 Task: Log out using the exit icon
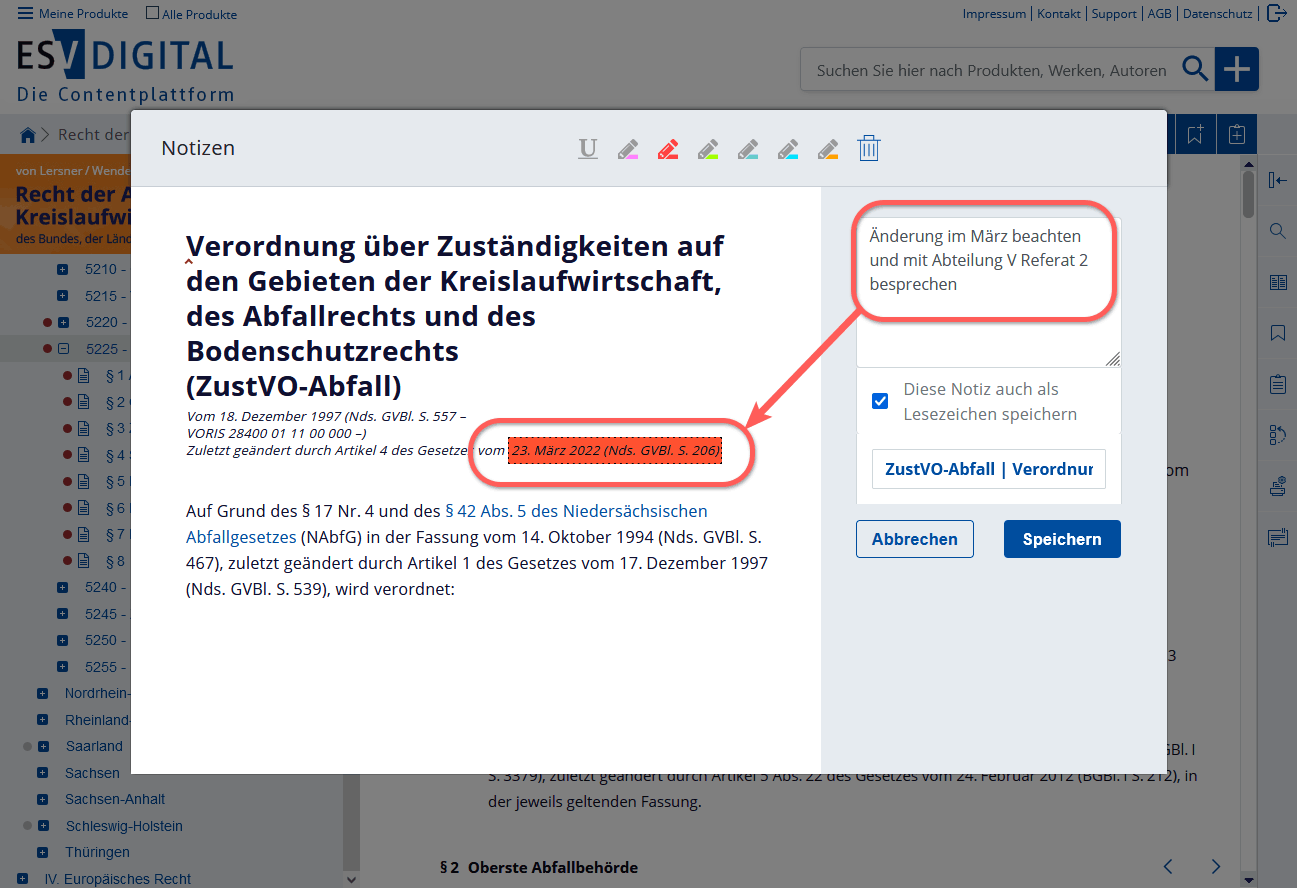pos(1277,13)
